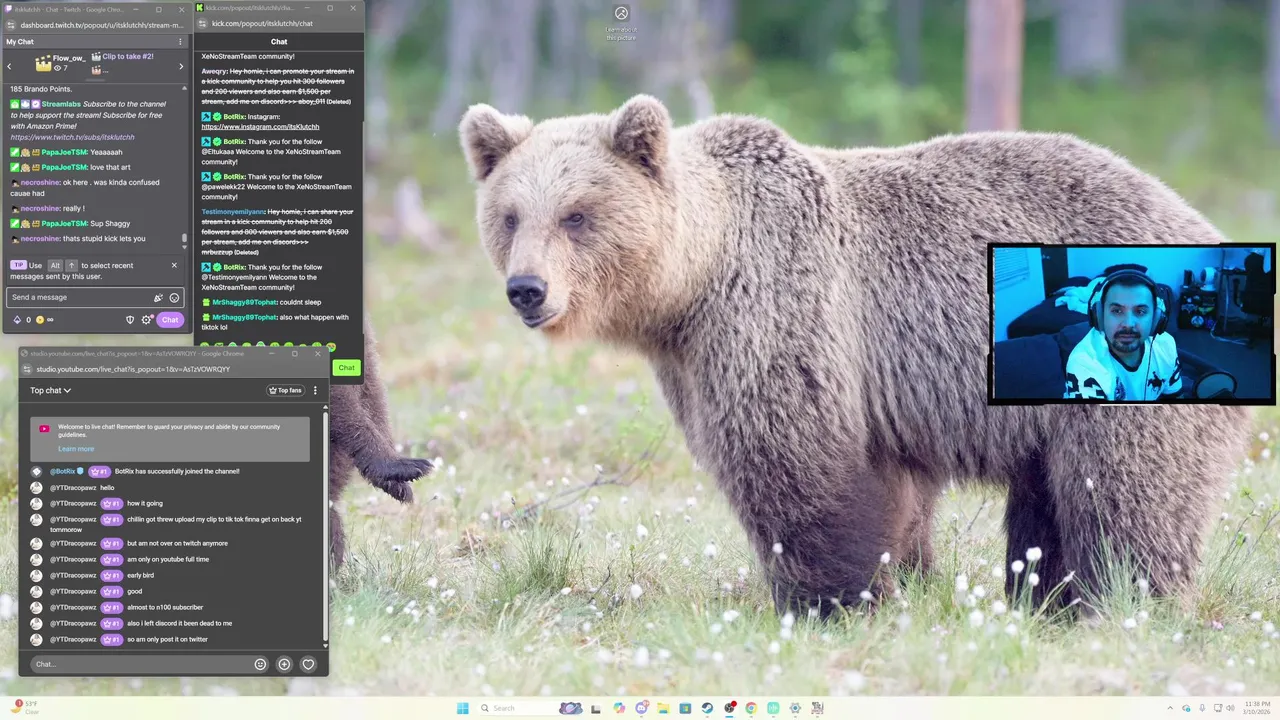Open the volume control in system tray
This screenshot has height=720, width=1280.
(1230, 708)
